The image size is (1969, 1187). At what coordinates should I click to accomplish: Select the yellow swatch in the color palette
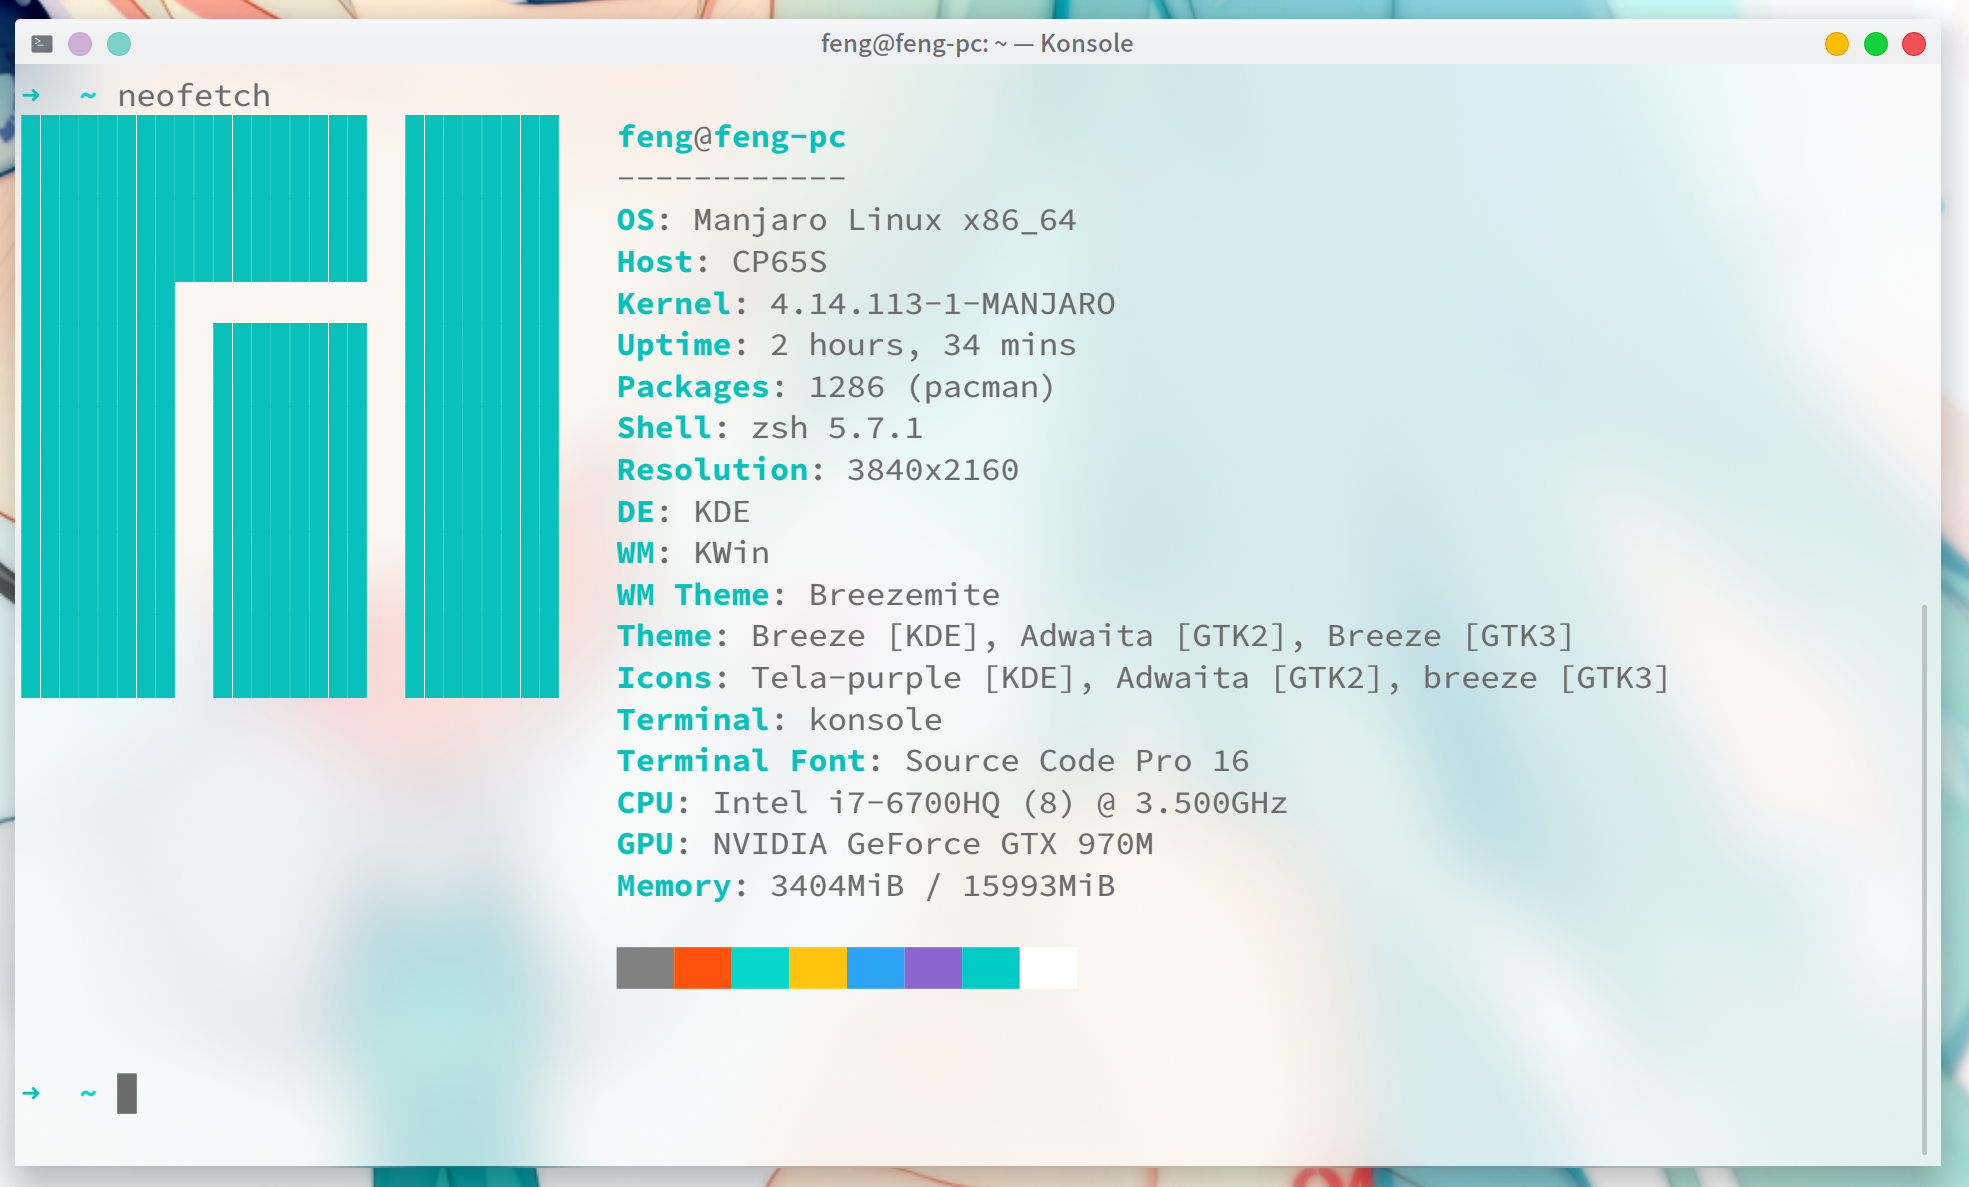(818, 967)
